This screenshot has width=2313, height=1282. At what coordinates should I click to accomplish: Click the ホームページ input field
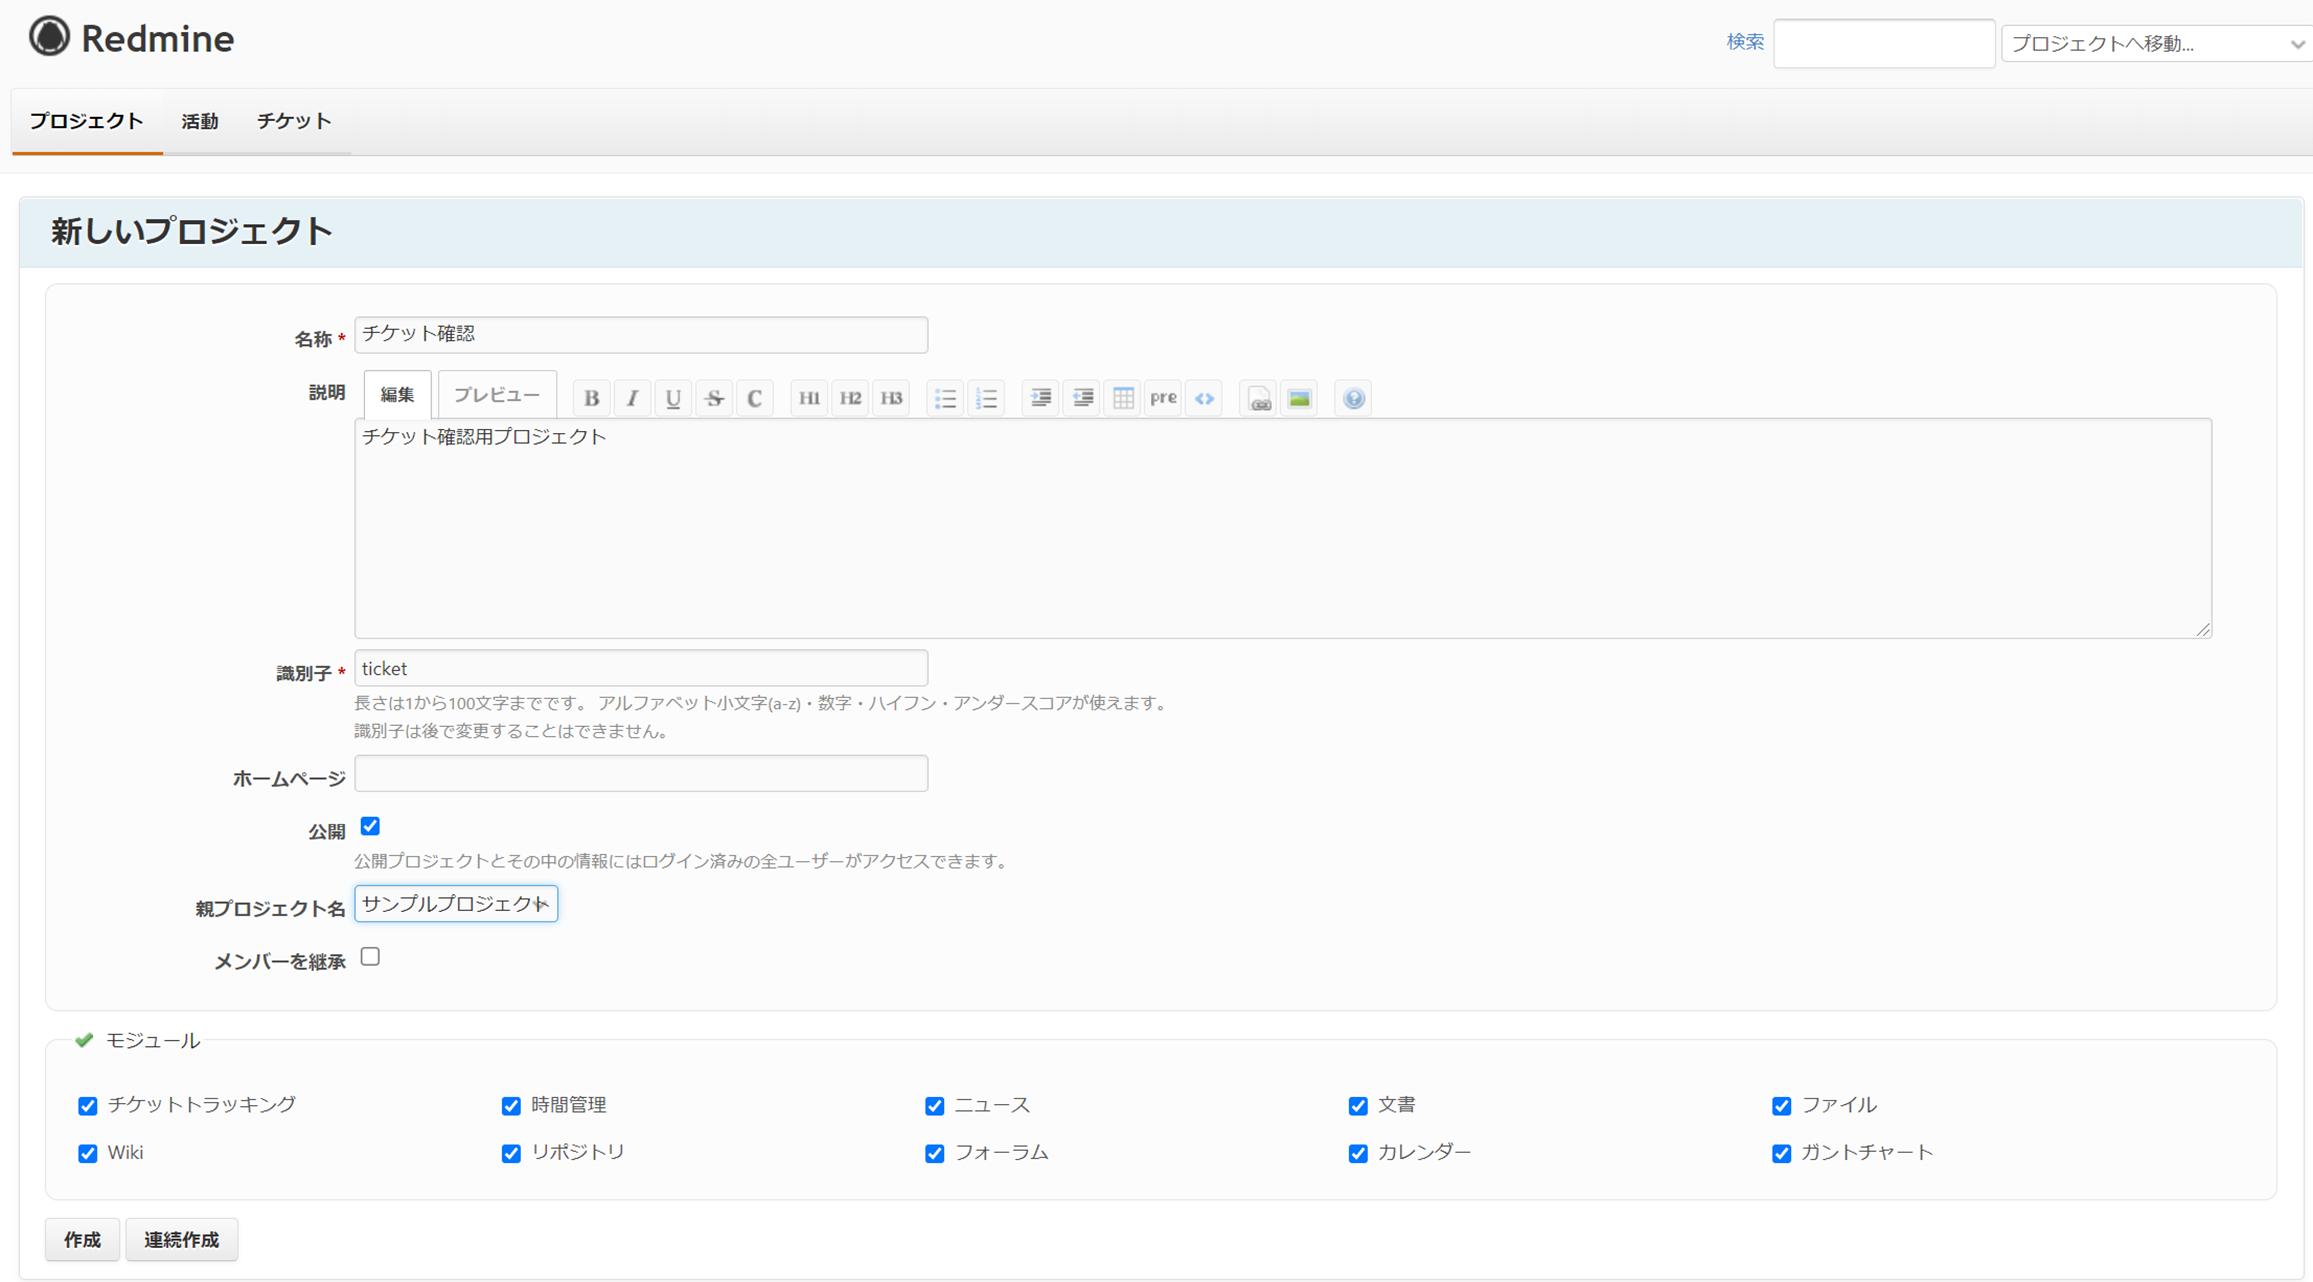click(x=641, y=774)
